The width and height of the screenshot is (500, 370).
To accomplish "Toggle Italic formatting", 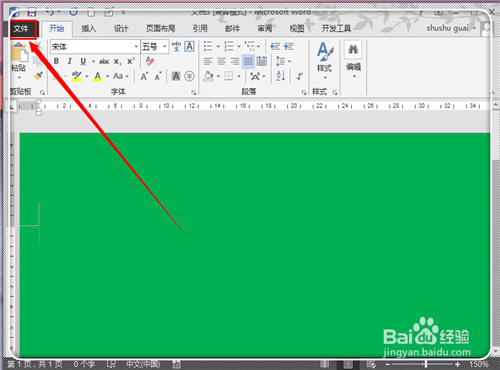I will point(70,61).
